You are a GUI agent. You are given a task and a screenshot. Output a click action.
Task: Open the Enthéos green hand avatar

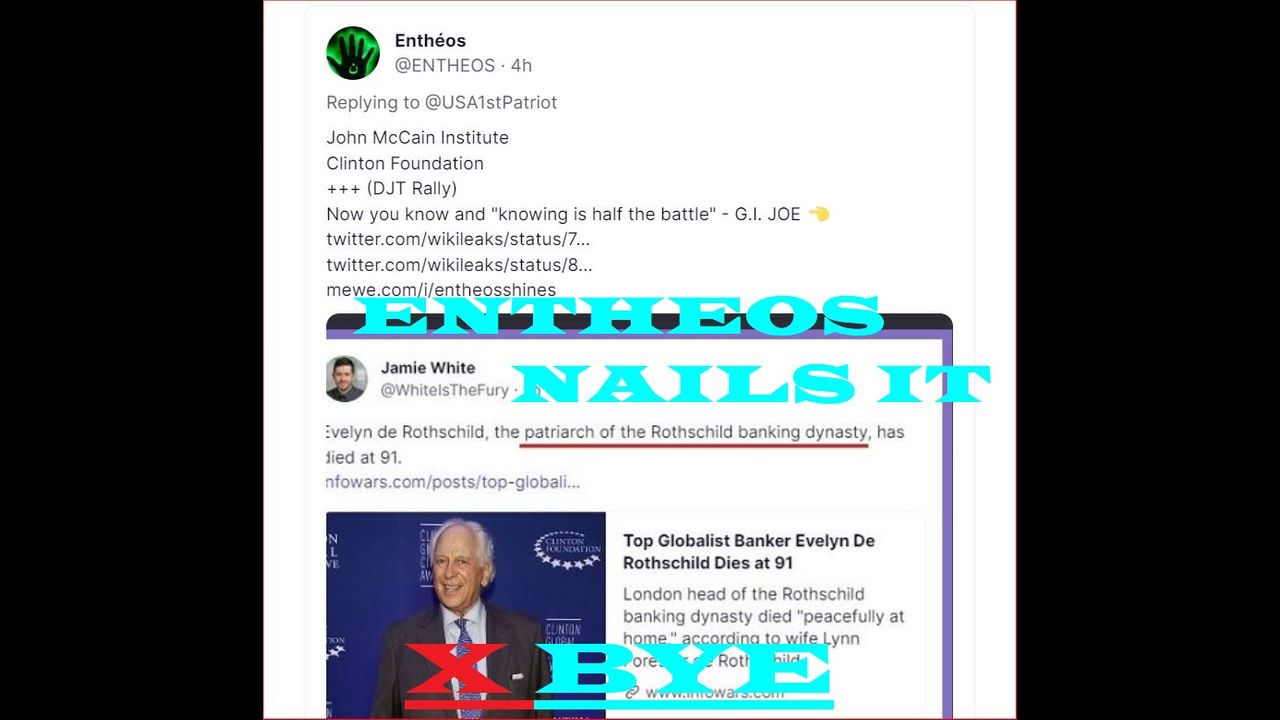point(353,53)
